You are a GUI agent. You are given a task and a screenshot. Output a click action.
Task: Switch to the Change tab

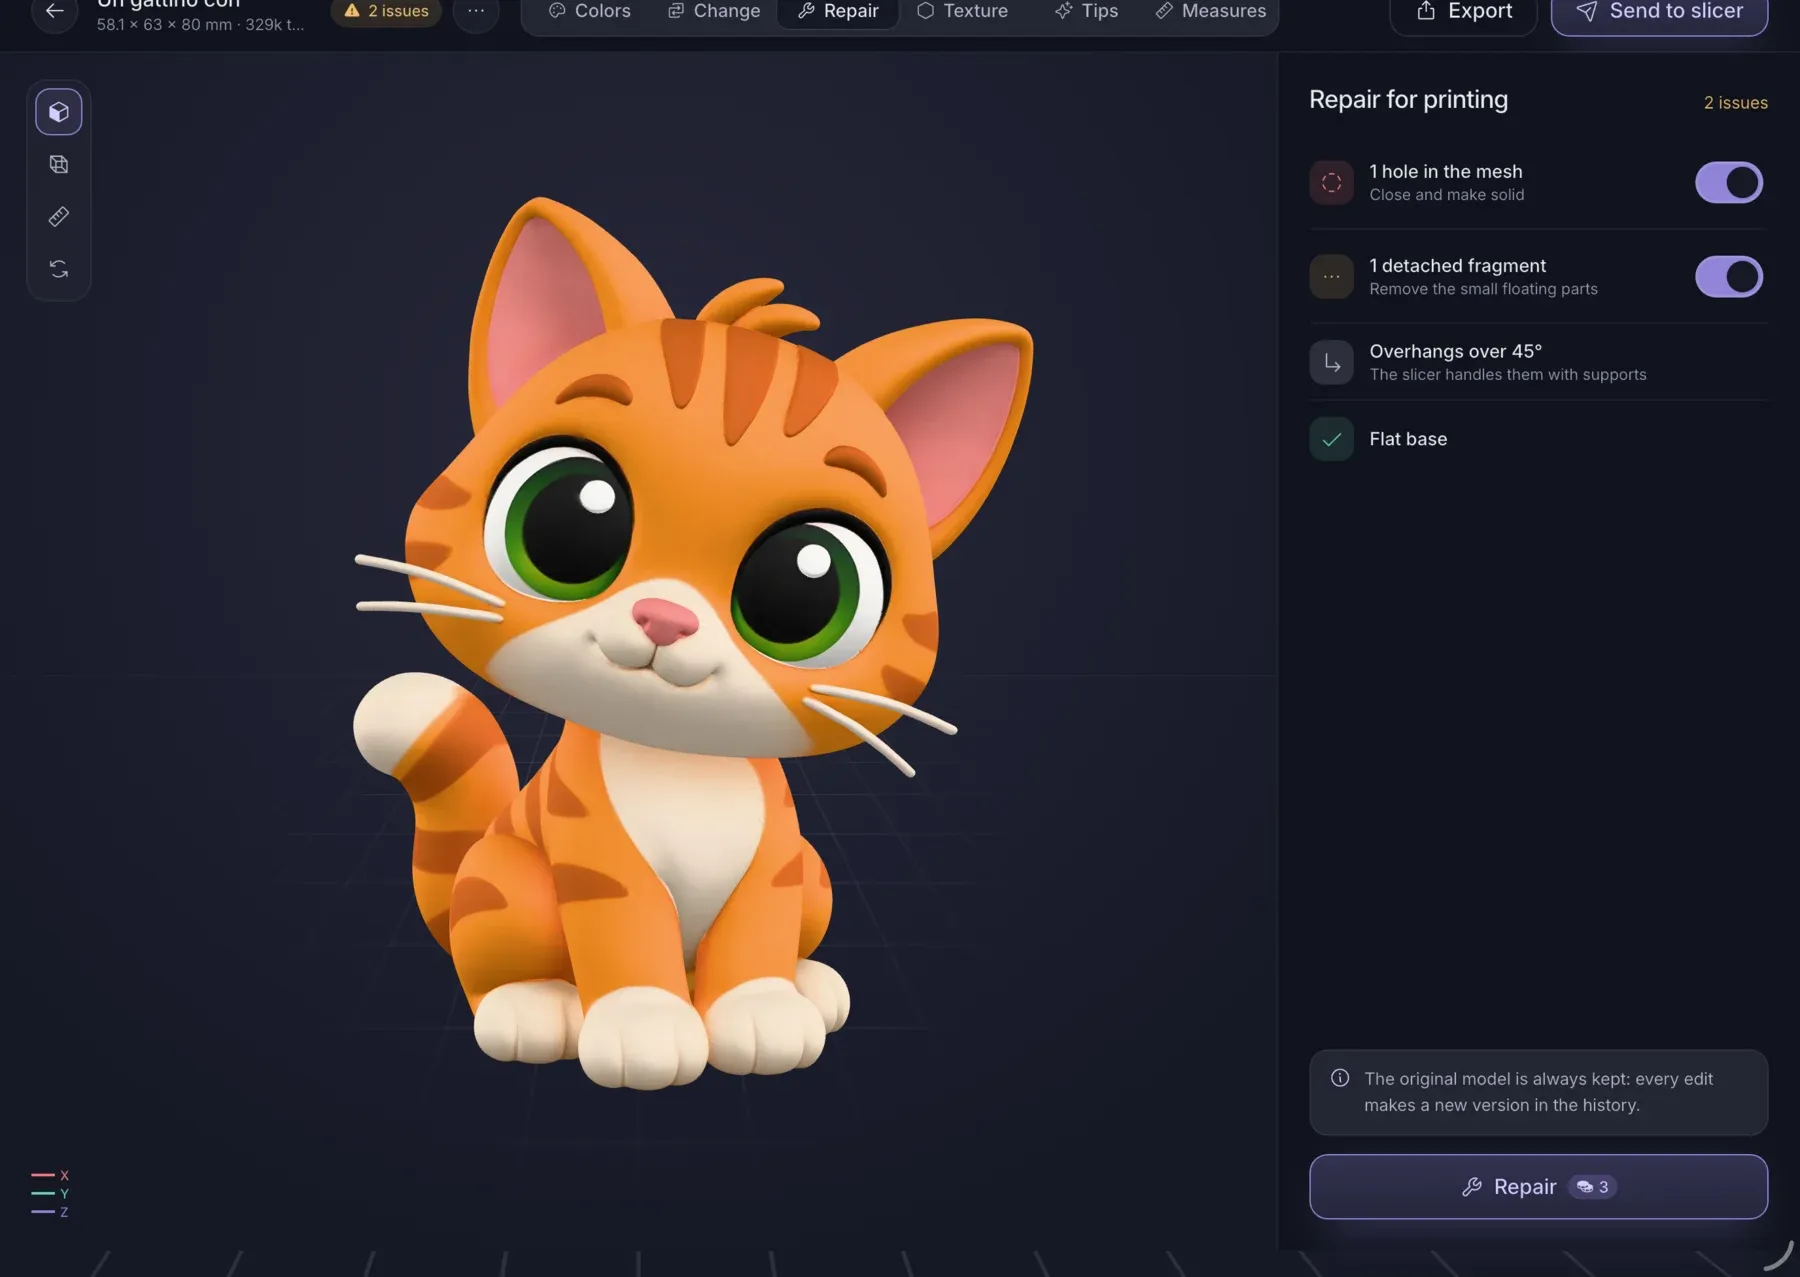click(x=714, y=11)
